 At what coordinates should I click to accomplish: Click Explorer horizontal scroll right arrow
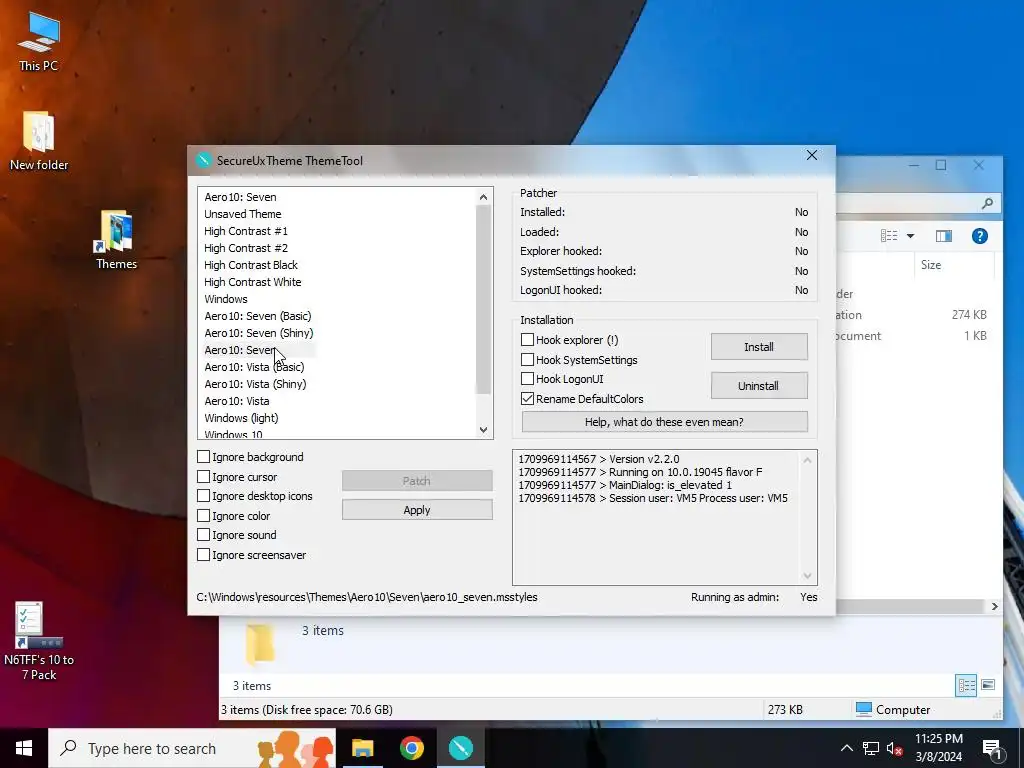[x=995, y=607]
